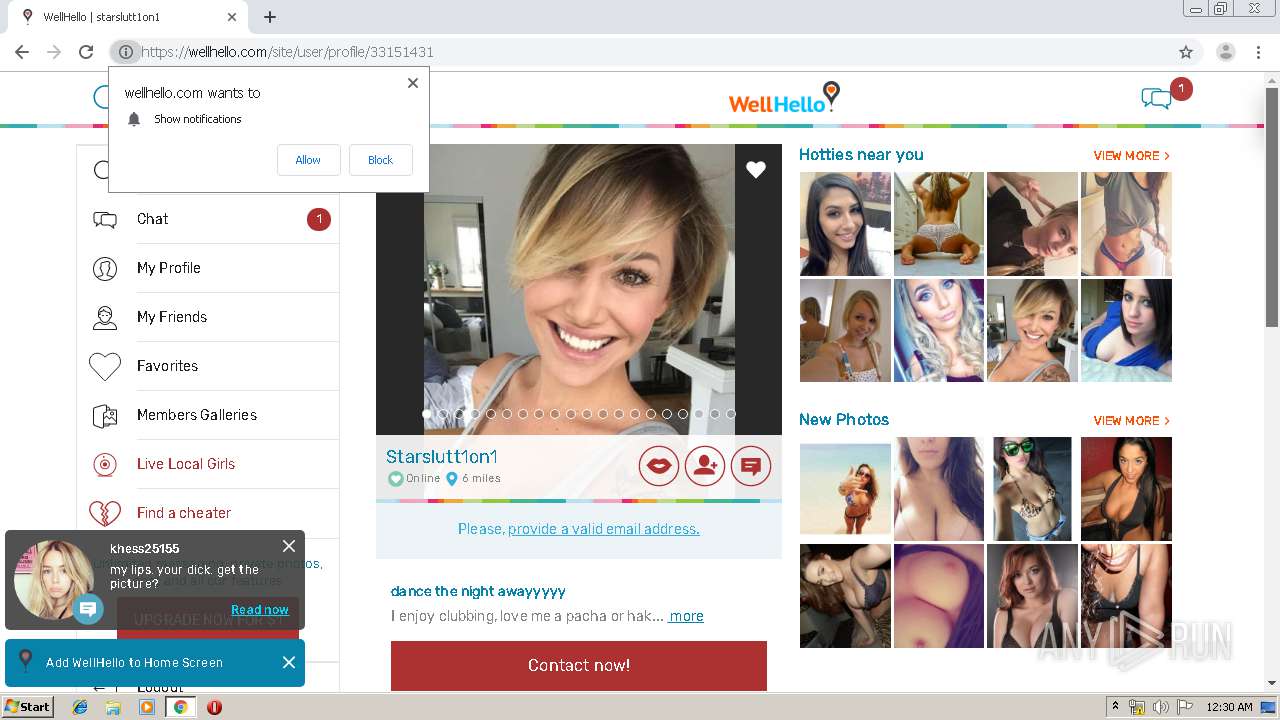Open the chat messages icon in header

[1156, 98]
